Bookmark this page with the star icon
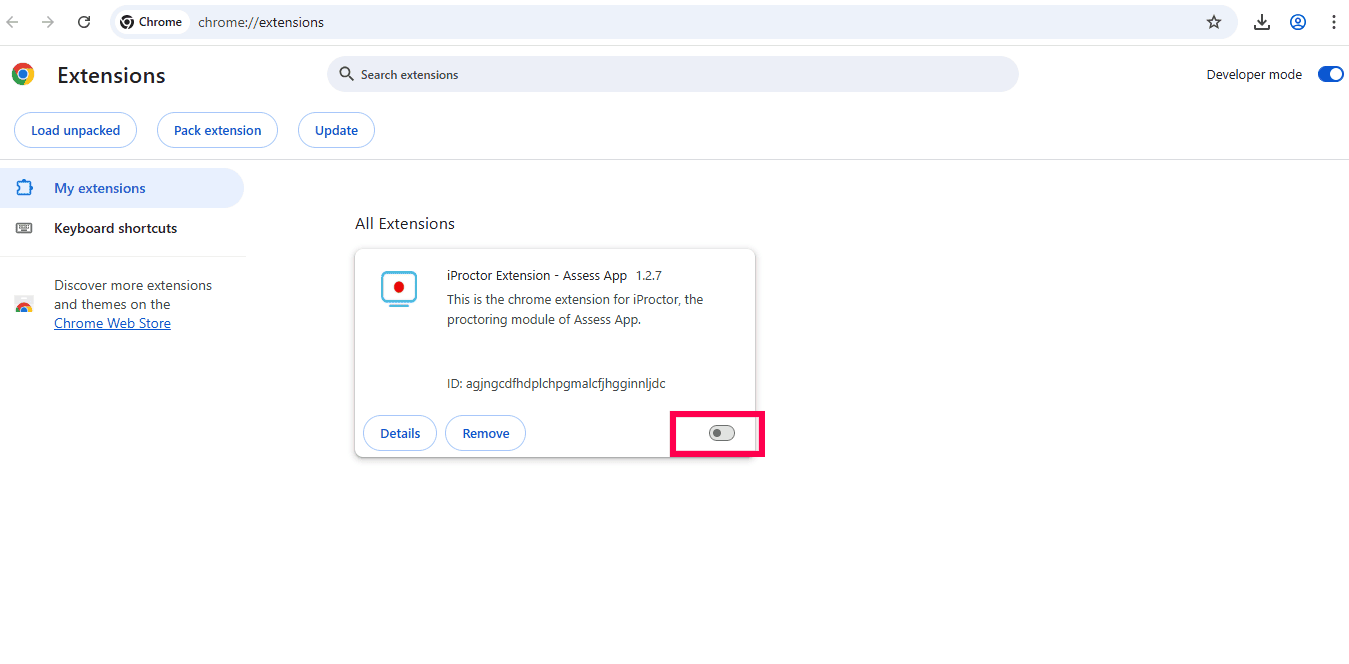The height and width of the screenshot is (664, 1349). [x=1213, y=22]
